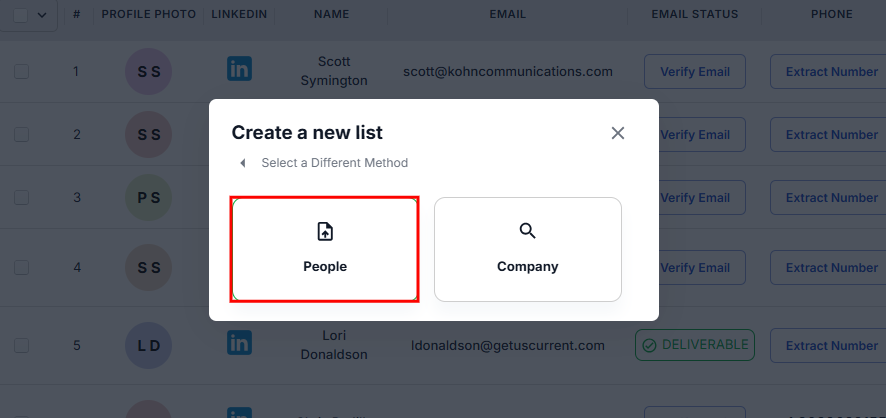
Task: Click the upload icon in the People card
Action: pyautogui.click(x=325, y=232)
